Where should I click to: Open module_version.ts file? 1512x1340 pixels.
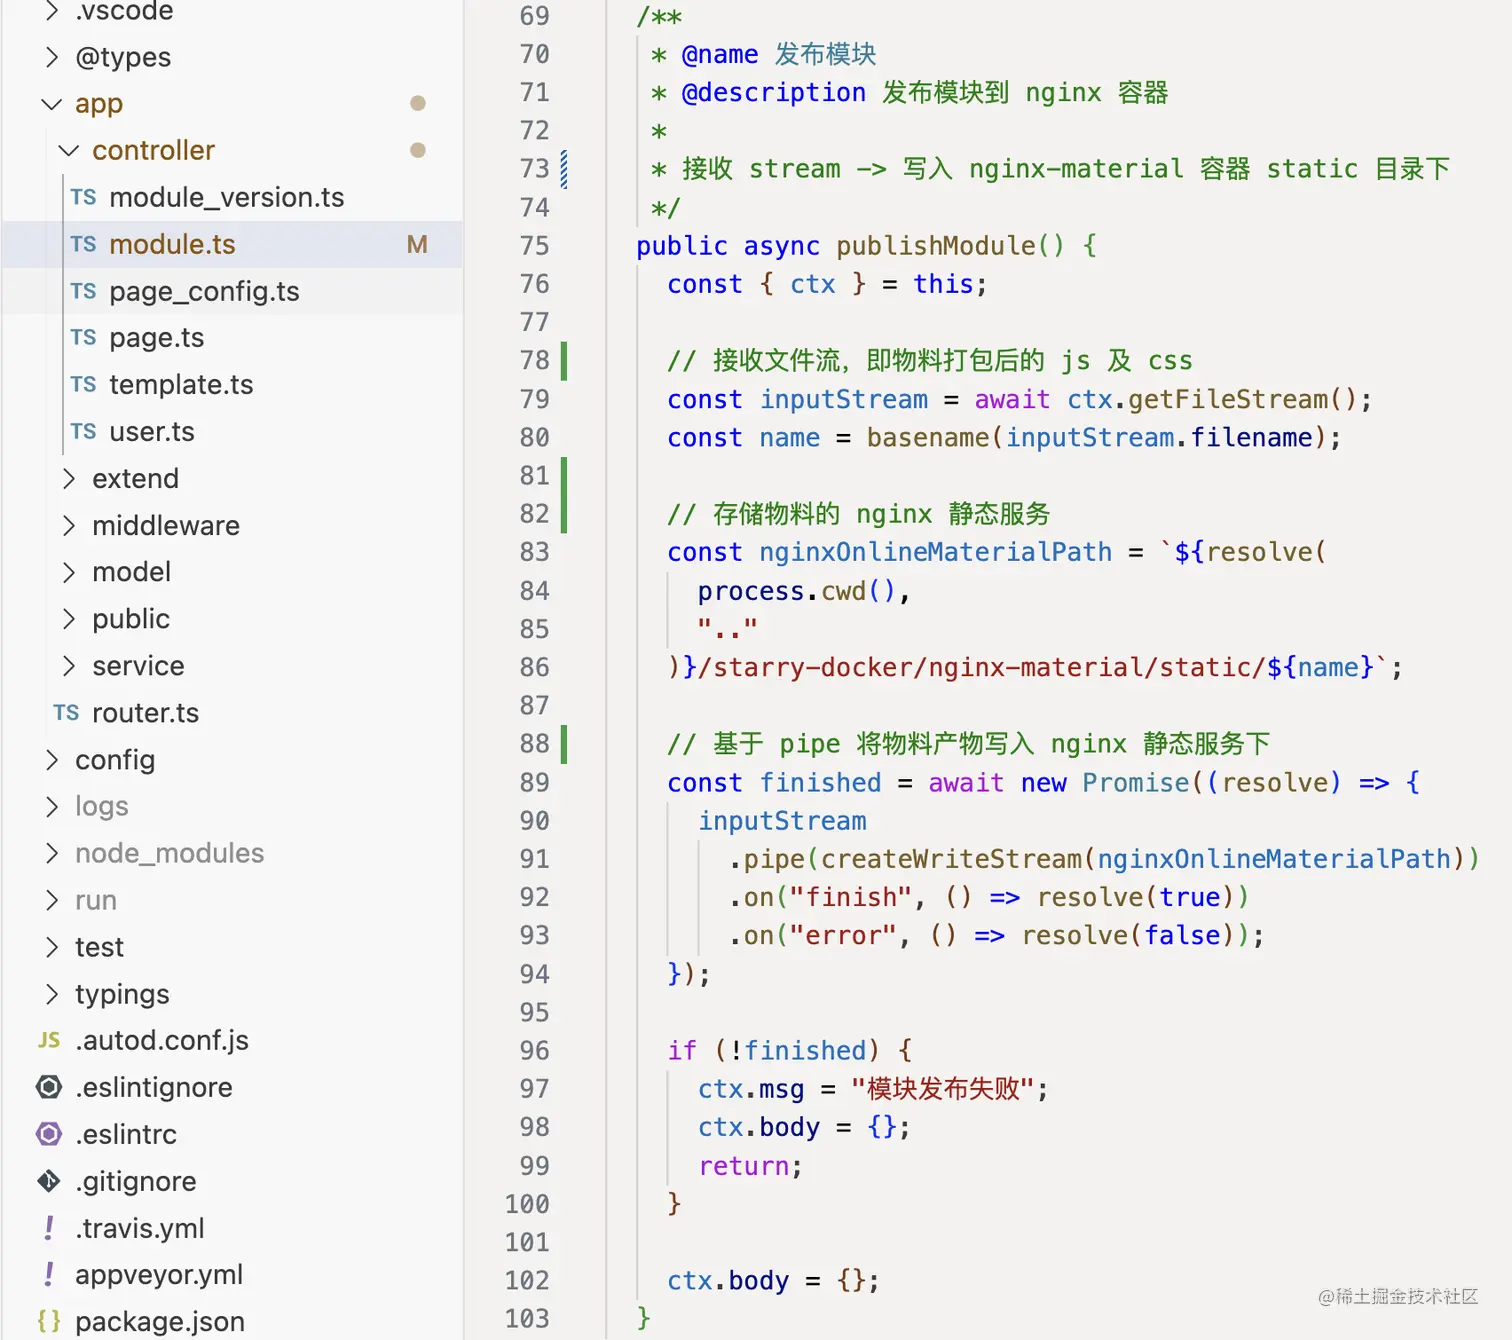point(227,197)
